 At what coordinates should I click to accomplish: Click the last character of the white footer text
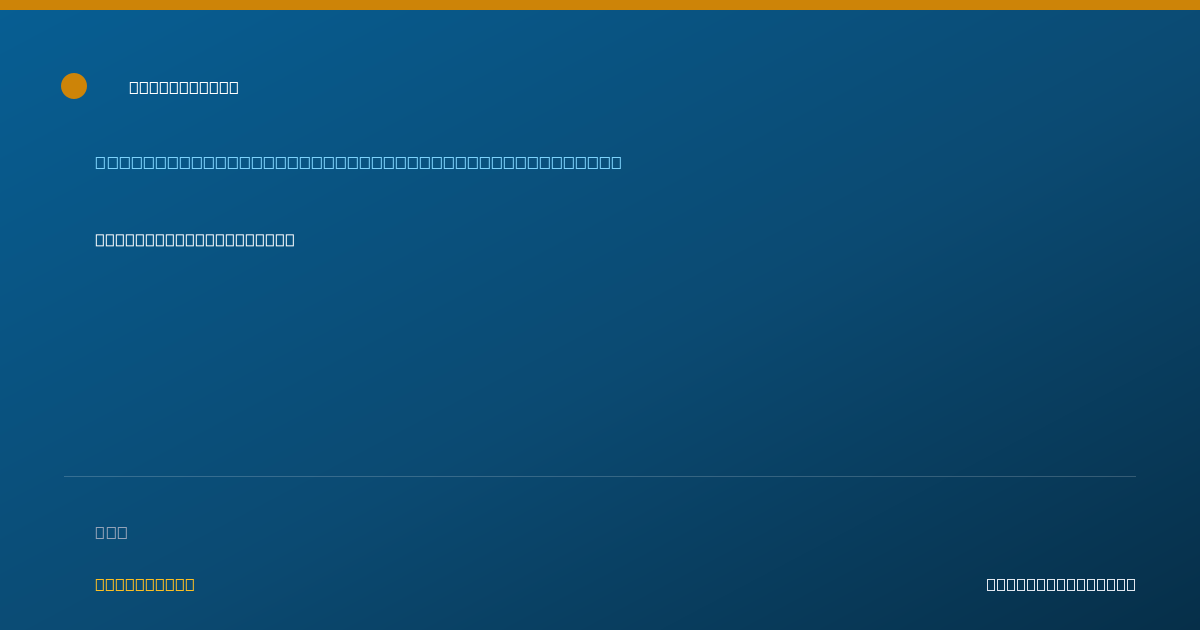coord(1131,584)
